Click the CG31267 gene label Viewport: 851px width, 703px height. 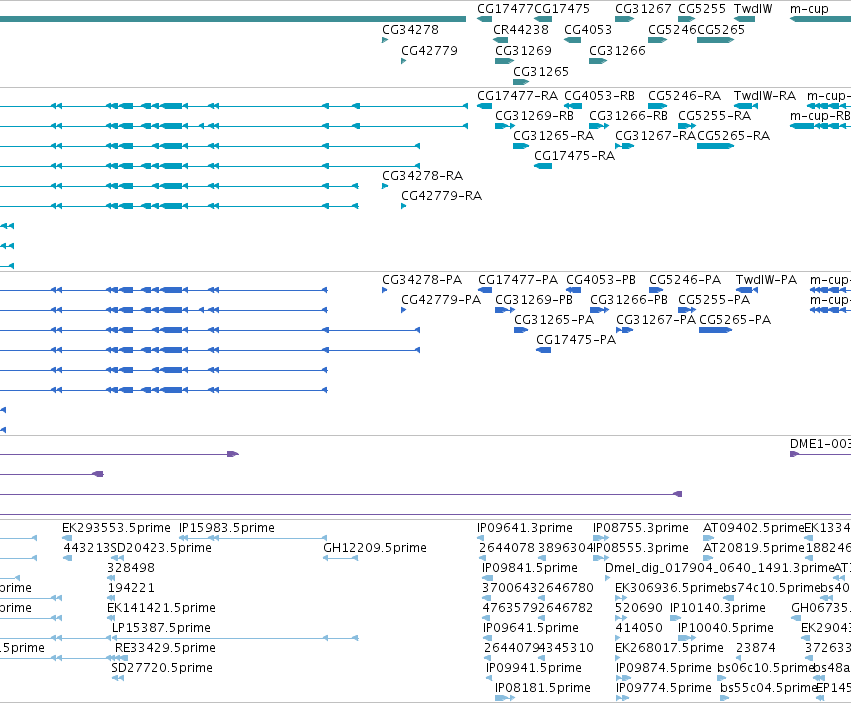pos(643,9)
